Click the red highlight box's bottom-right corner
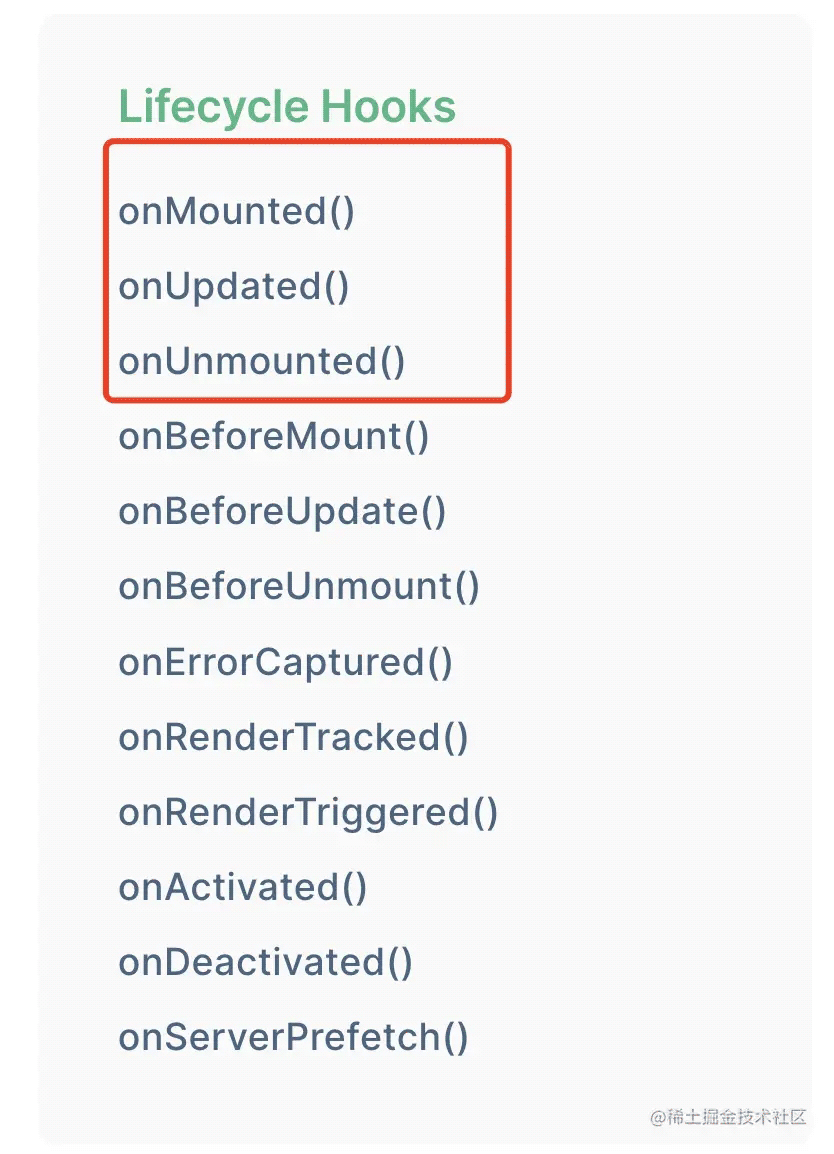 (x=508, y=398)
